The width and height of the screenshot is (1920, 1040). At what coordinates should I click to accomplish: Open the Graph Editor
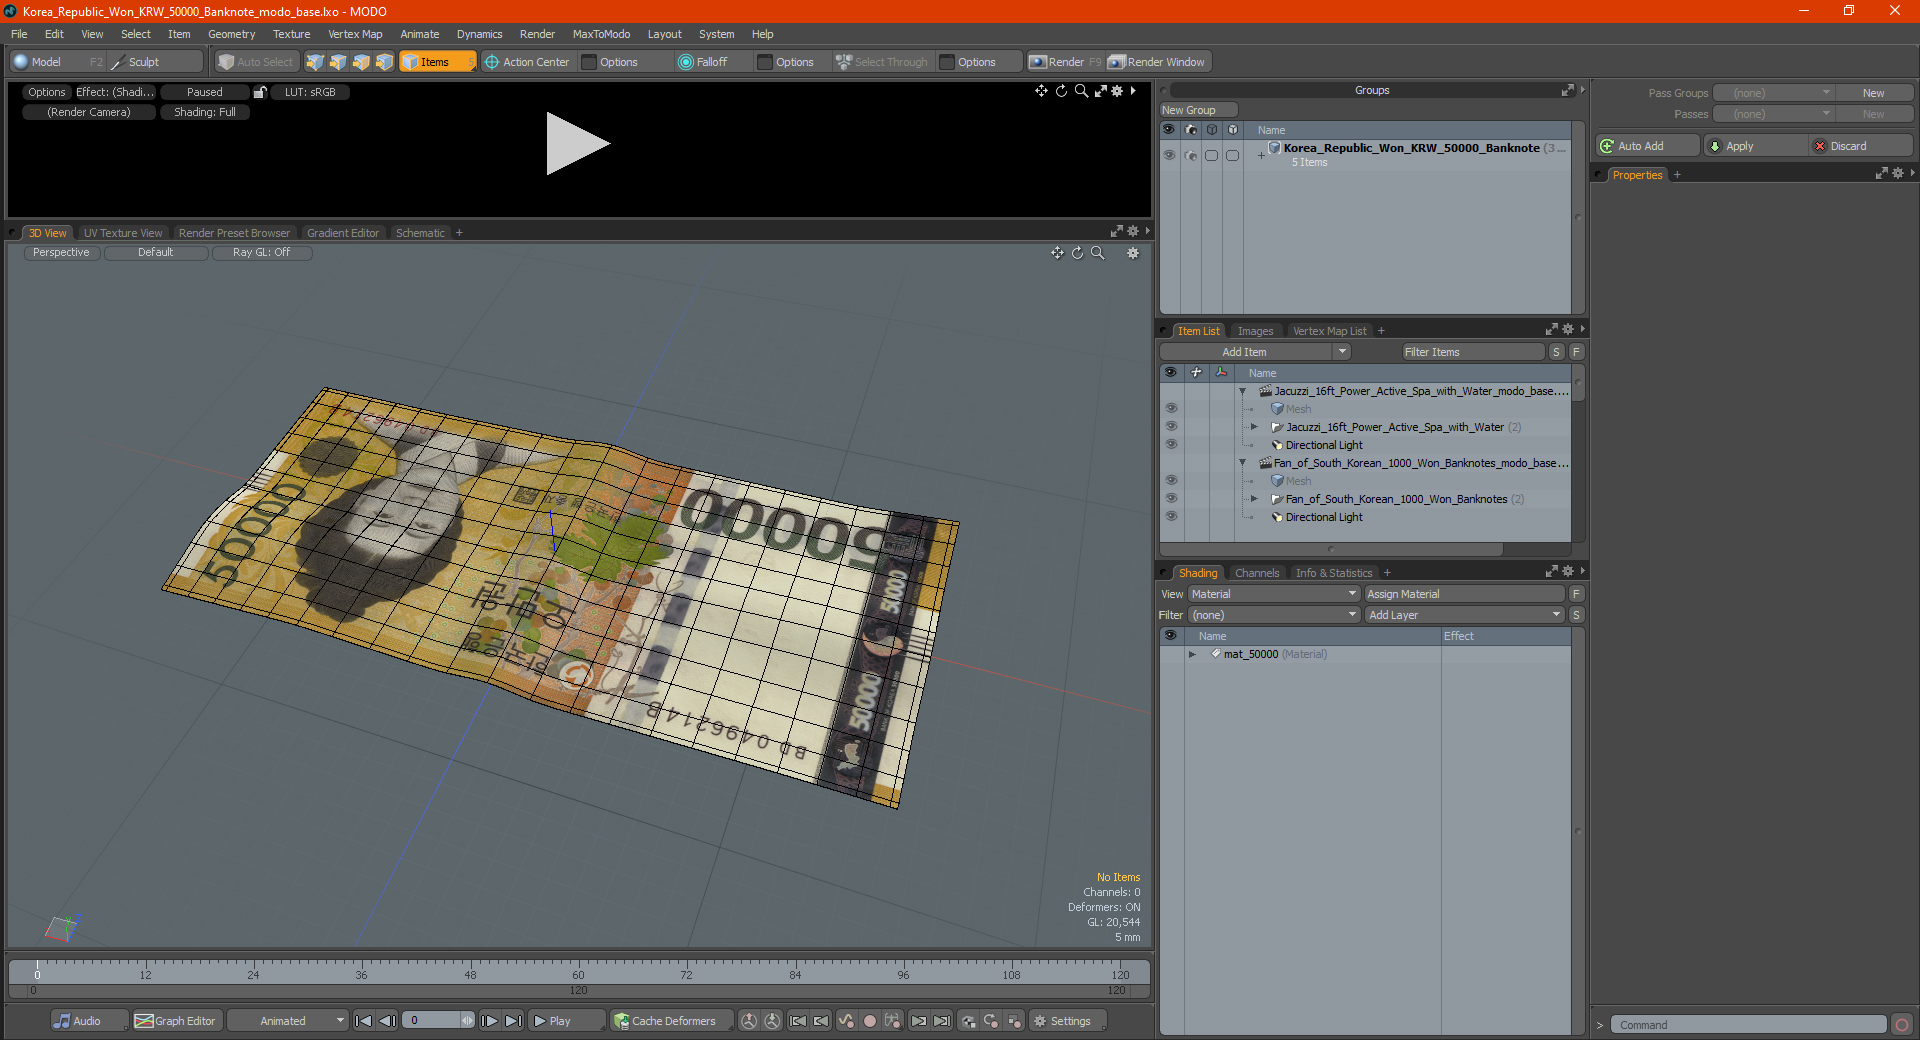tap(175, 1021)
